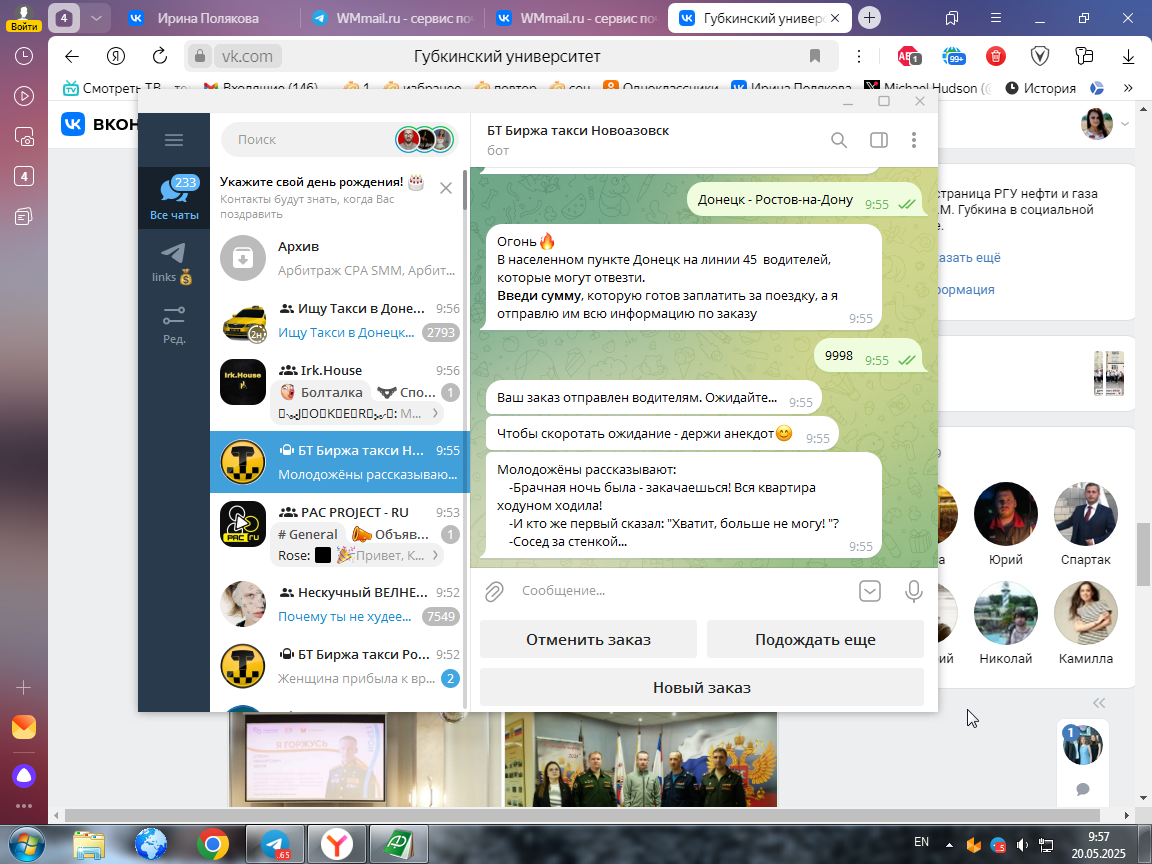Open the БТ Биржа такси Ро... chat

(339, 666)
